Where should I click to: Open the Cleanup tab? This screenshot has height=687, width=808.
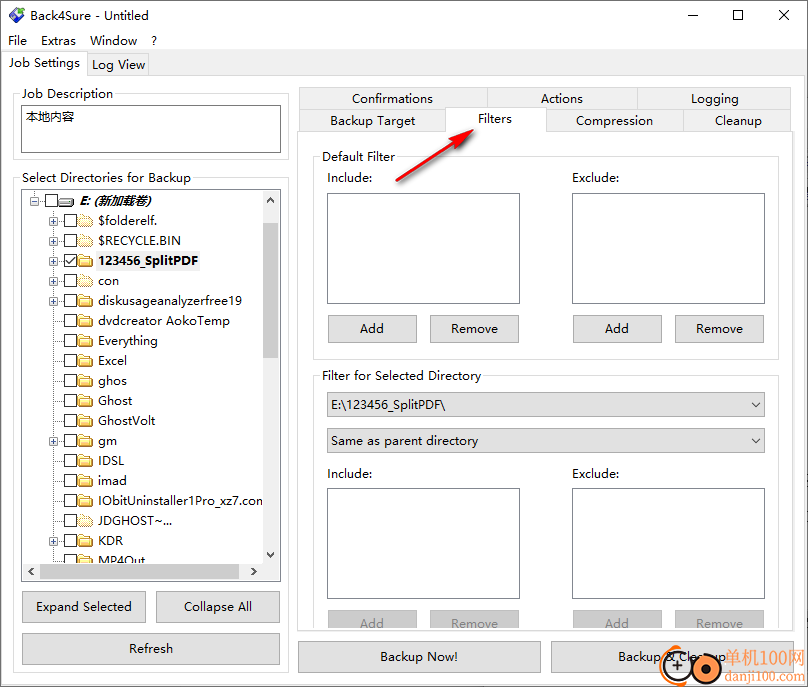pyautogui.click(x=738, y=121)
